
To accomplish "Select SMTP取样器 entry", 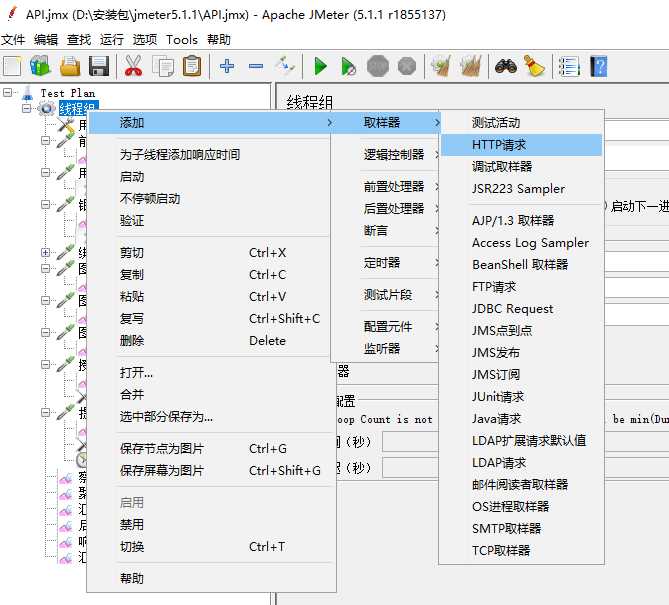I will tap(521, 529).
